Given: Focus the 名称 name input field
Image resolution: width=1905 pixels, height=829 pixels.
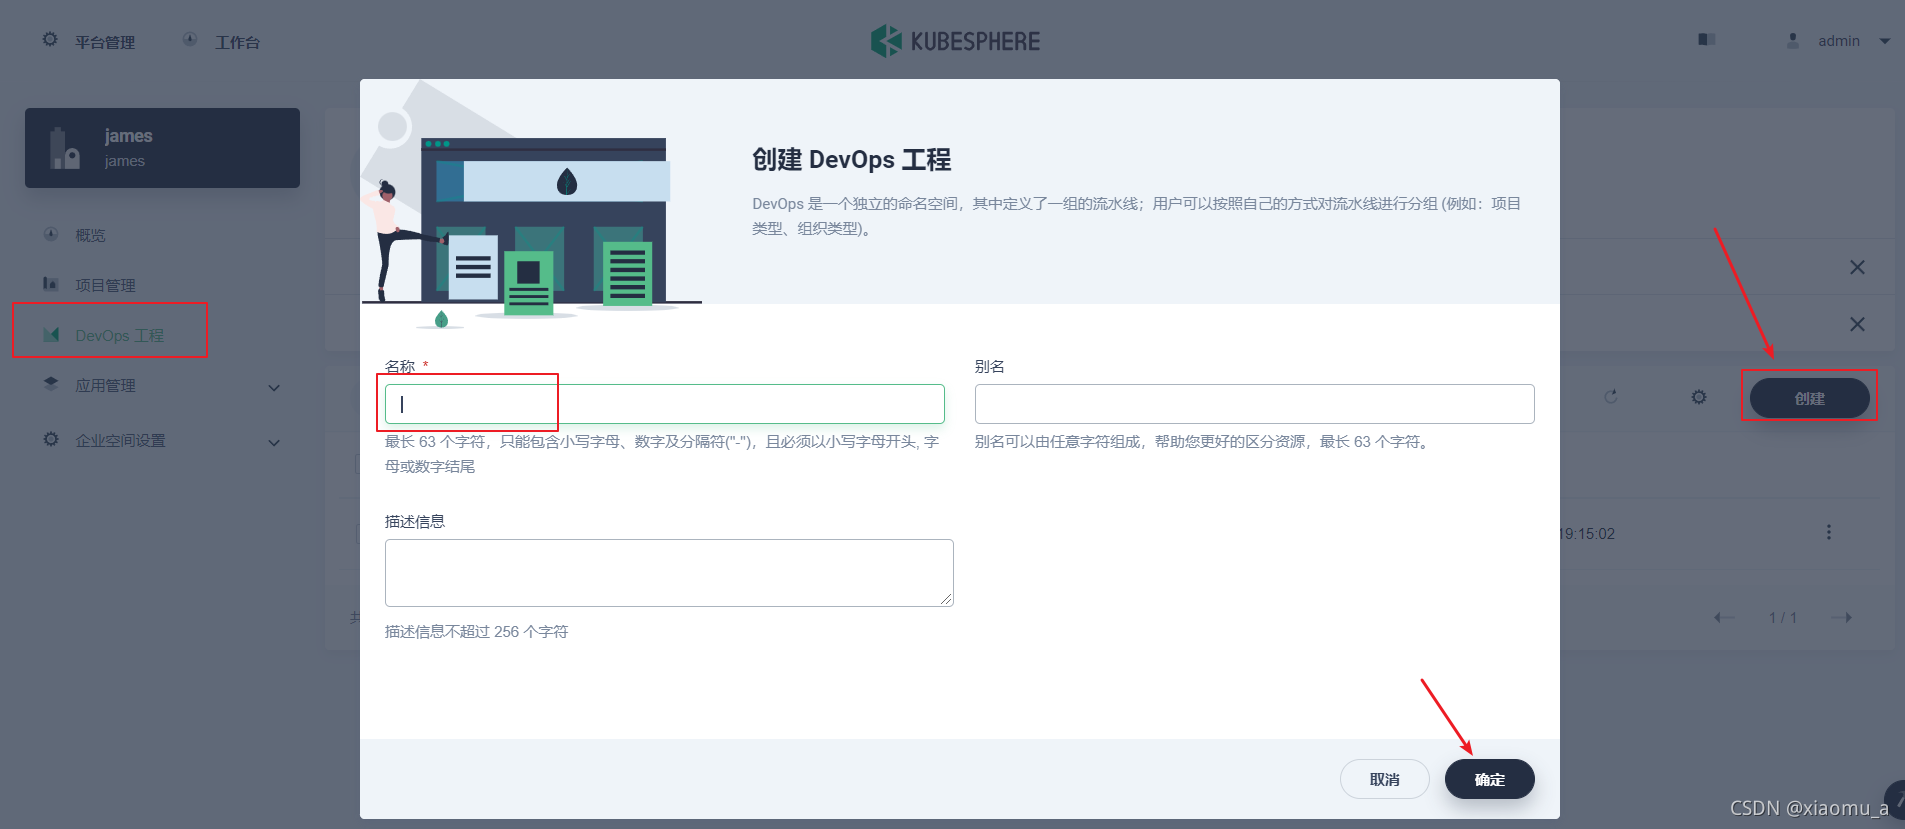Looking at the screenshot, I should [665, 404].
